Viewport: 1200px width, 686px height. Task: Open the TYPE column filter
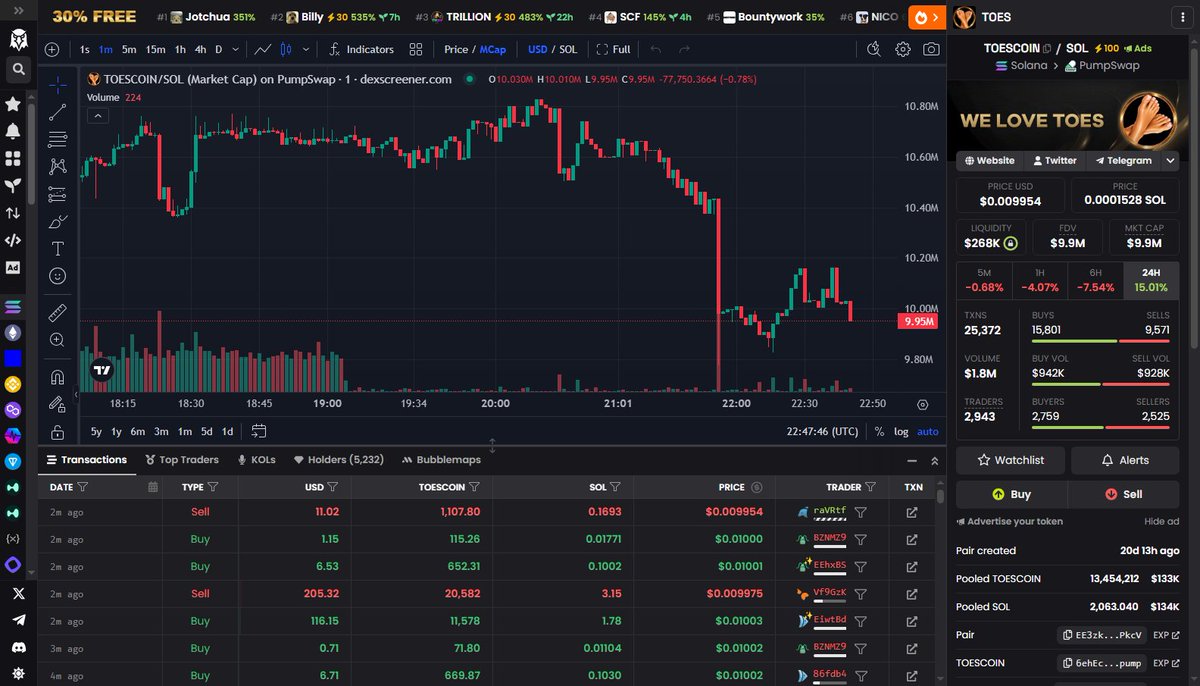pyautogui.click(x=214, y=487)
